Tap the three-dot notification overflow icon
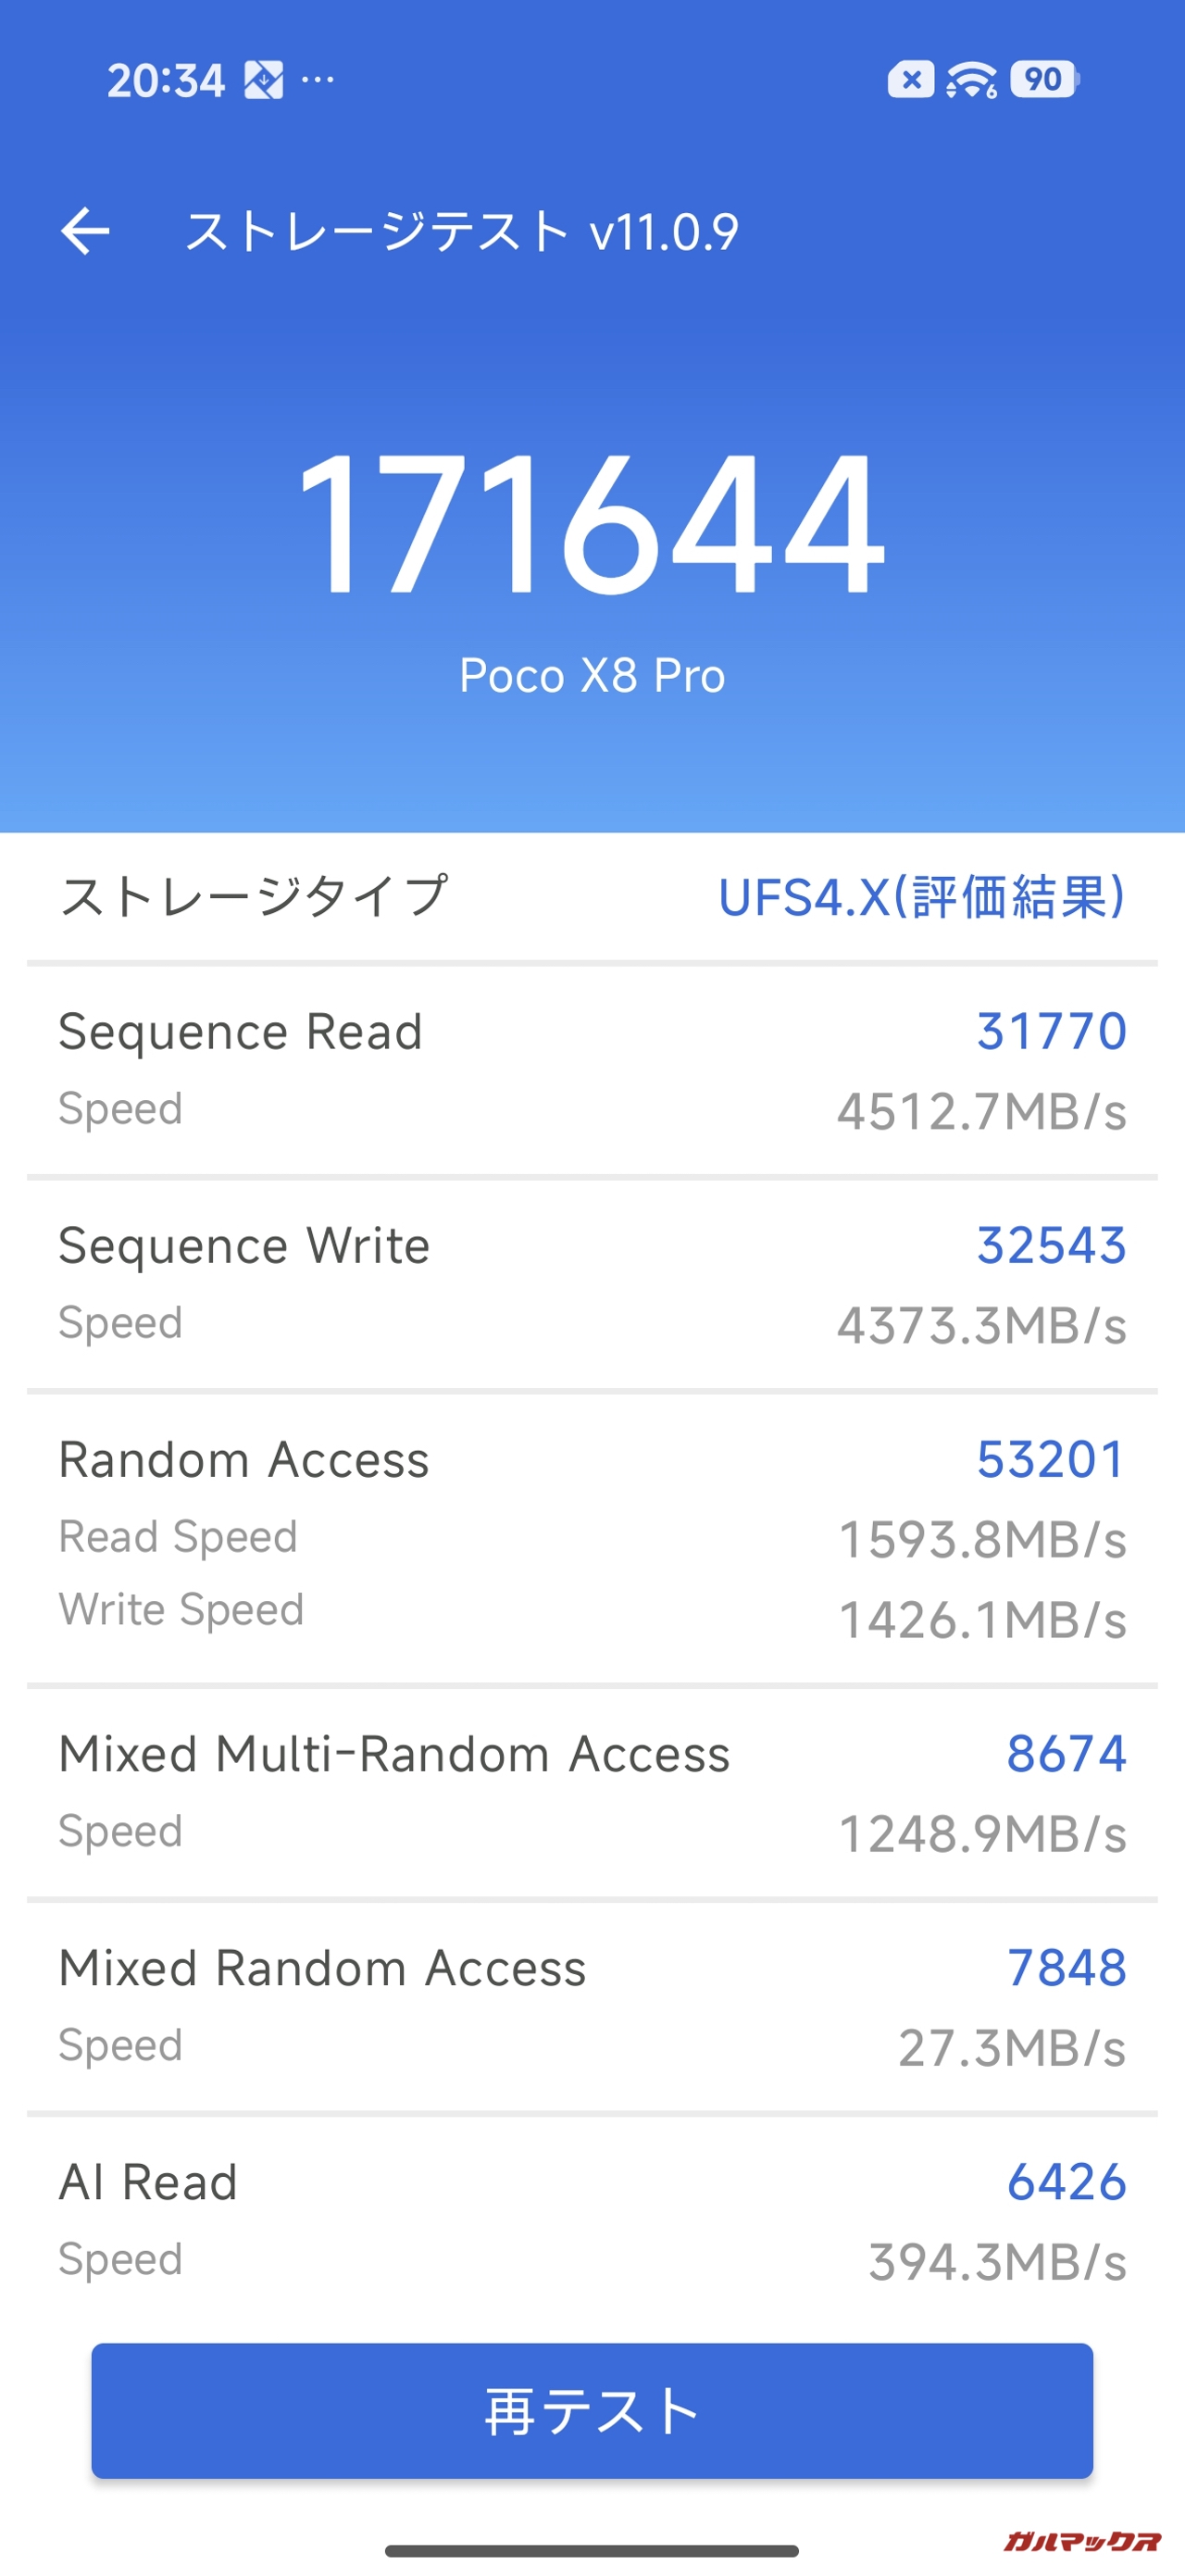This screenshot has height=2576, width=1185. [318, 79]
